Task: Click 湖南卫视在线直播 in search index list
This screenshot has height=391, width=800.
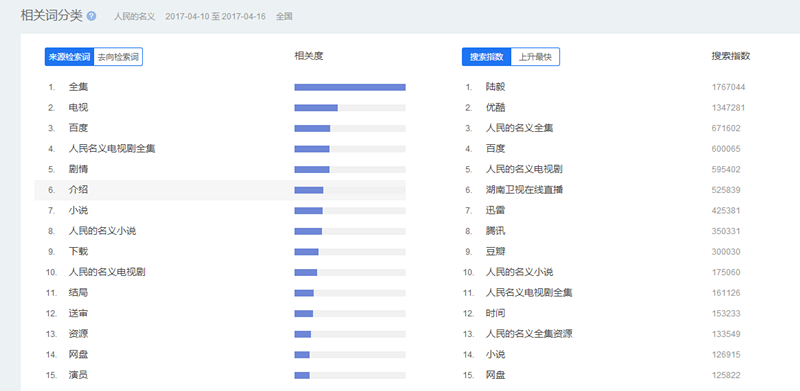Action: [x=524, y=190]
